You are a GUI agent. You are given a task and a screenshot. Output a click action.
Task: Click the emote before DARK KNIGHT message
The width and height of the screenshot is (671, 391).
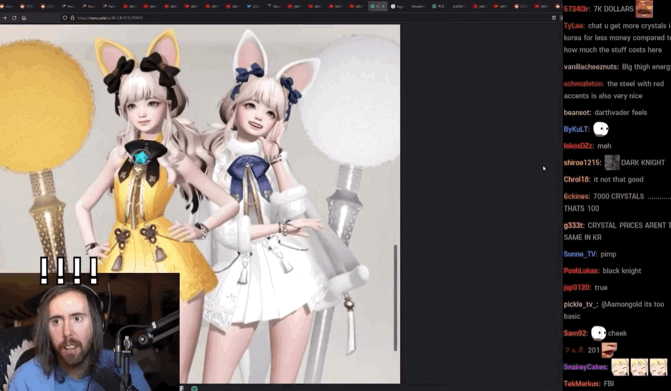[612, 163]
